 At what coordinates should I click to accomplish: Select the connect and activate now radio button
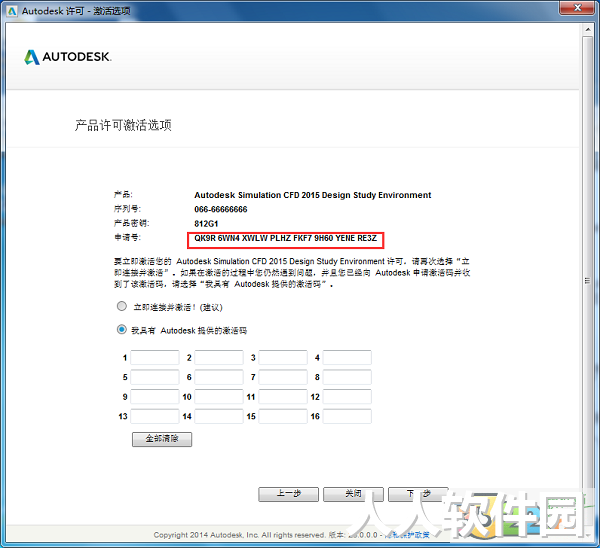pos(122,306)
